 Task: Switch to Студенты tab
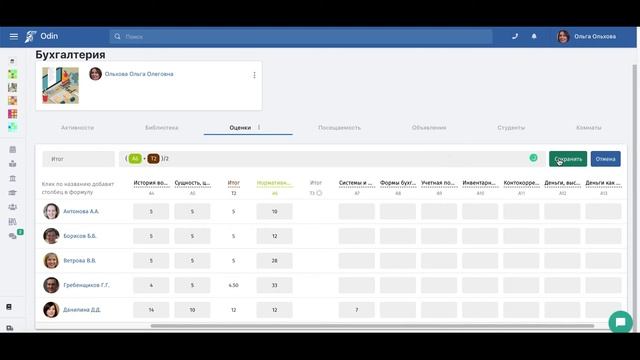pos(511,128)
